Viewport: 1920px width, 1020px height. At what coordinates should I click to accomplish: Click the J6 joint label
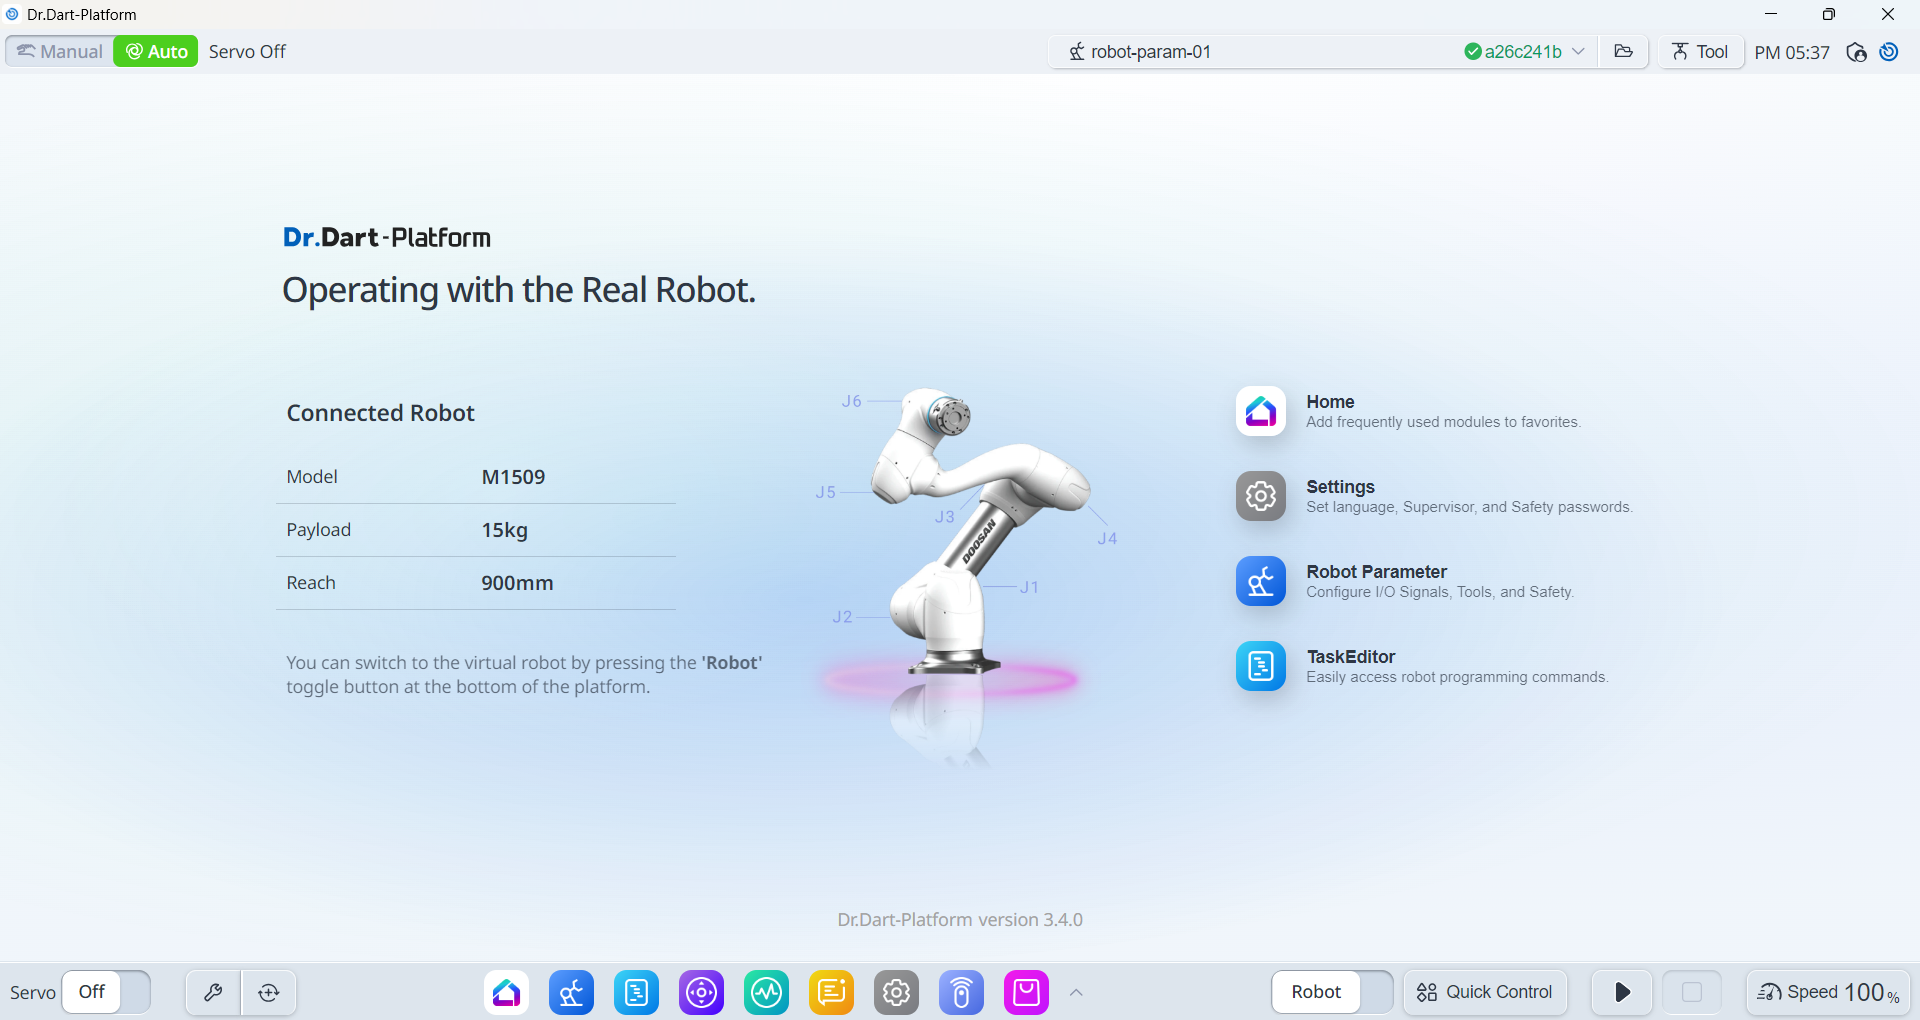[x=851, y=401]
